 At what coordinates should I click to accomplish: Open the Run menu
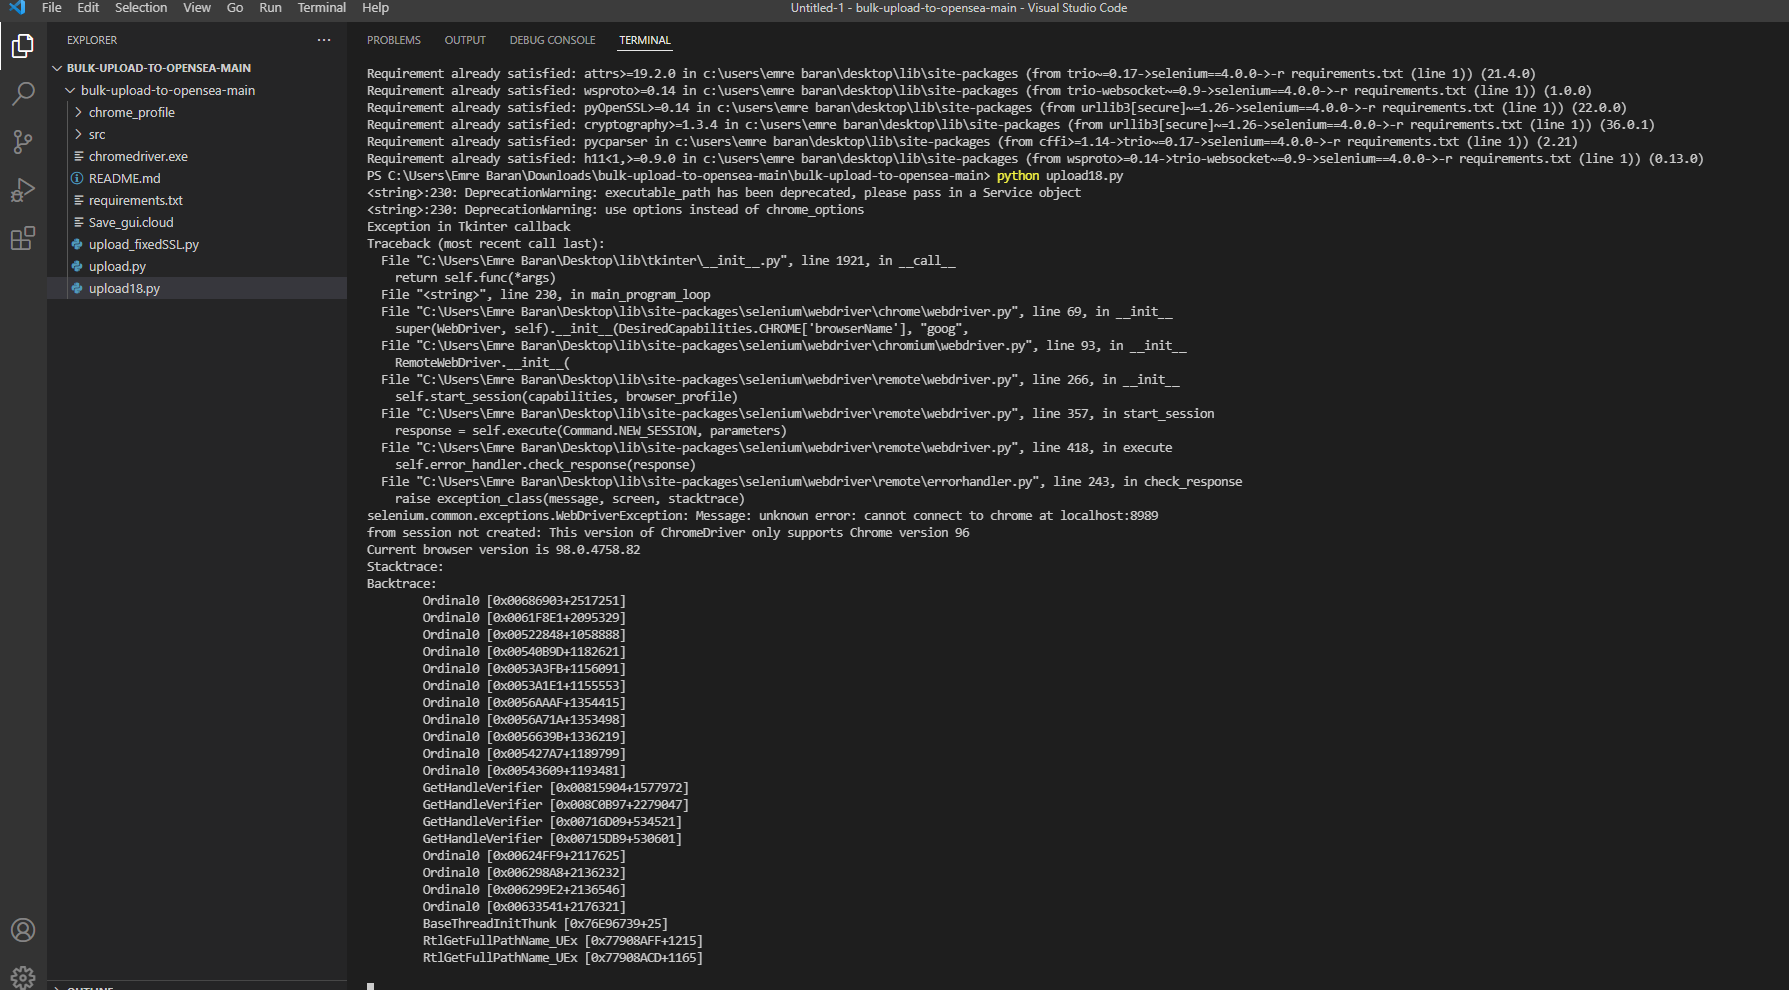[x=269, y=8]
